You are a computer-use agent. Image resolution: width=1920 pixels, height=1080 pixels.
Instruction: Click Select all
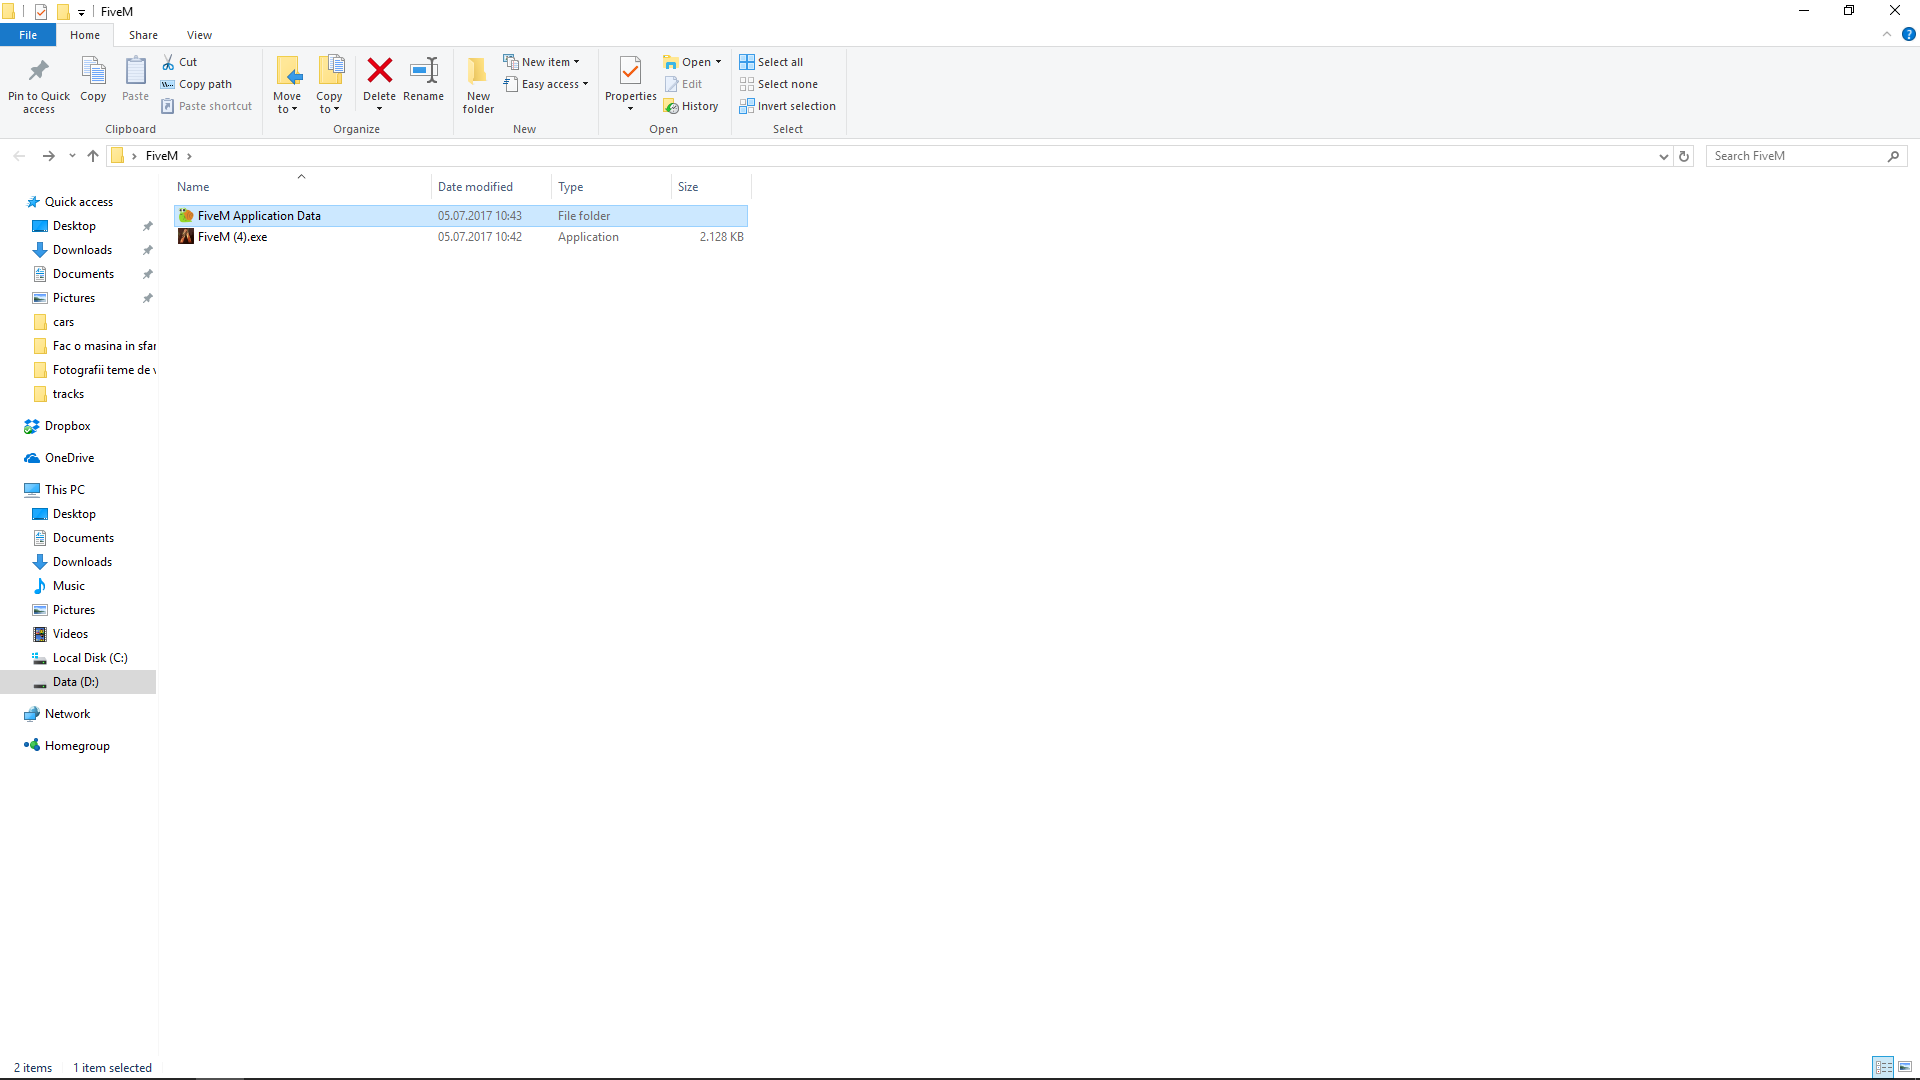click(x=771, y=62)
